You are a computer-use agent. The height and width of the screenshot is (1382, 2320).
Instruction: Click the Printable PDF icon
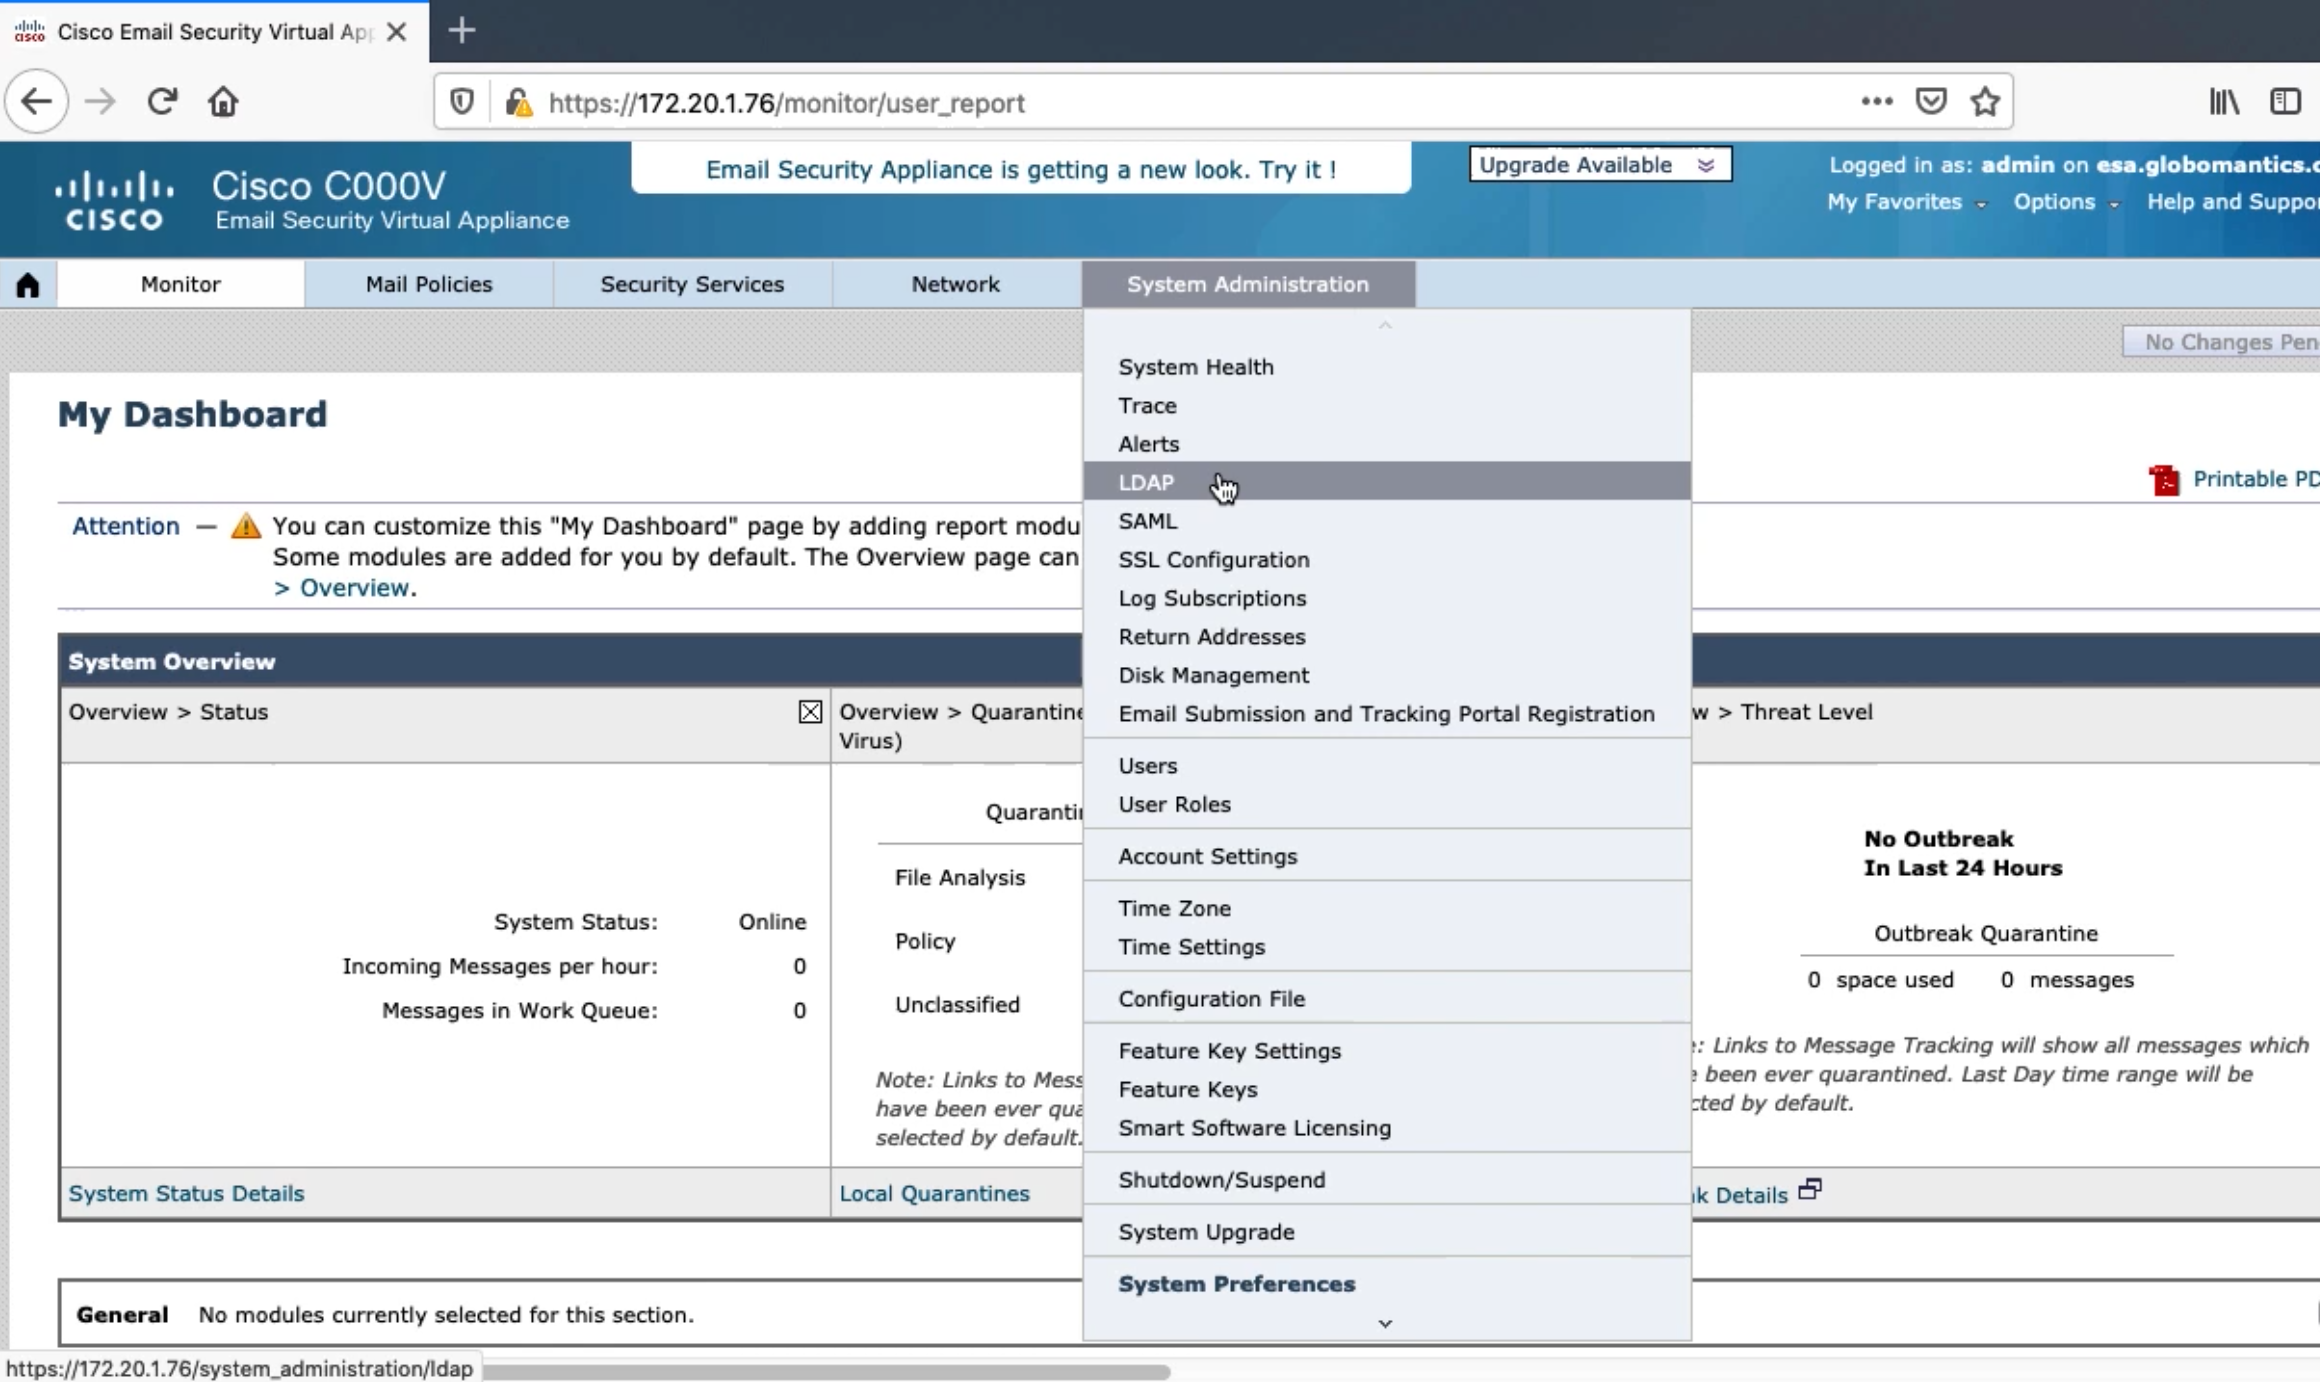pyautogui.click(x=2164, y=480)
